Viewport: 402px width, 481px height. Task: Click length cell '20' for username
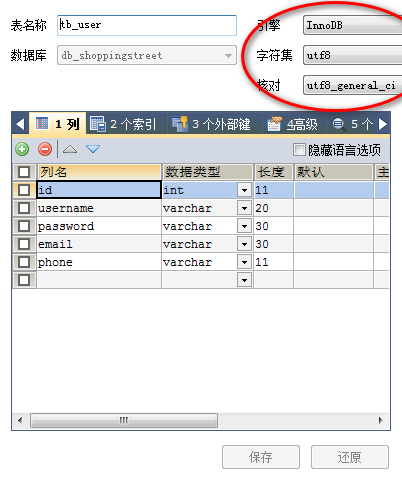(274, 208)
